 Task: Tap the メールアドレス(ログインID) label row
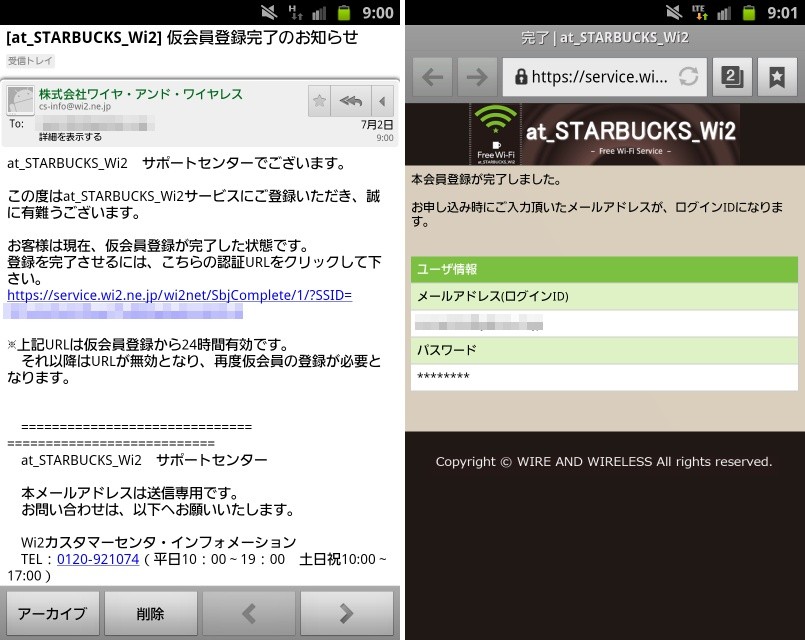tap(604, 296)
